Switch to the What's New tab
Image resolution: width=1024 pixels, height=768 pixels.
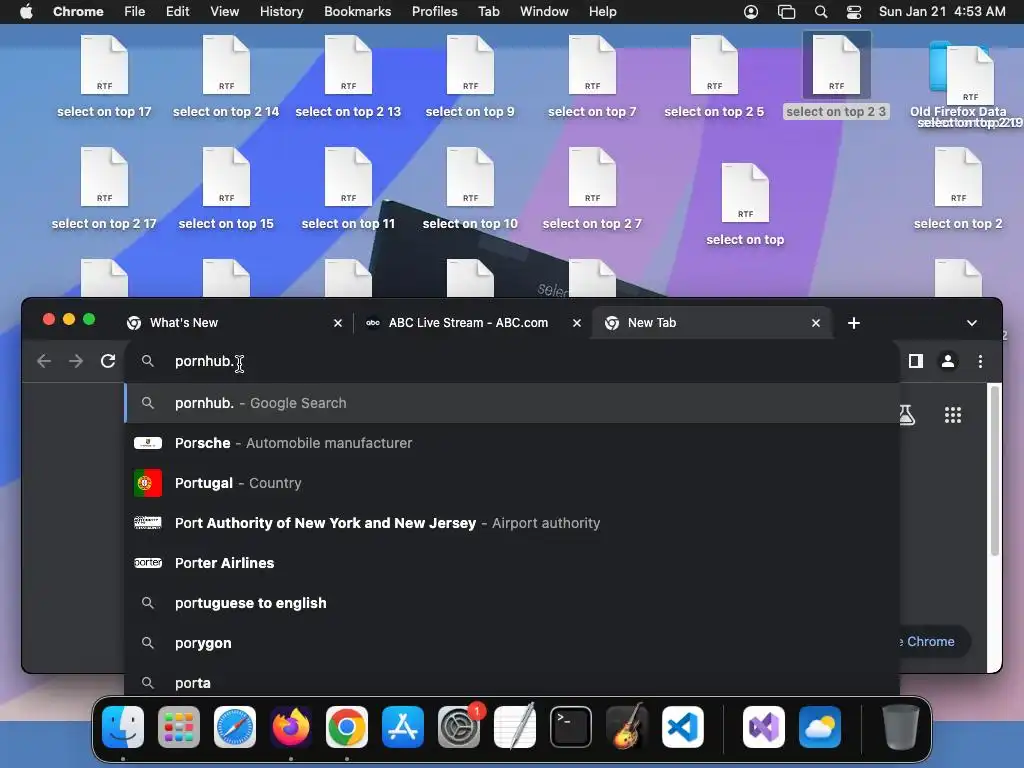pos(234,323)
